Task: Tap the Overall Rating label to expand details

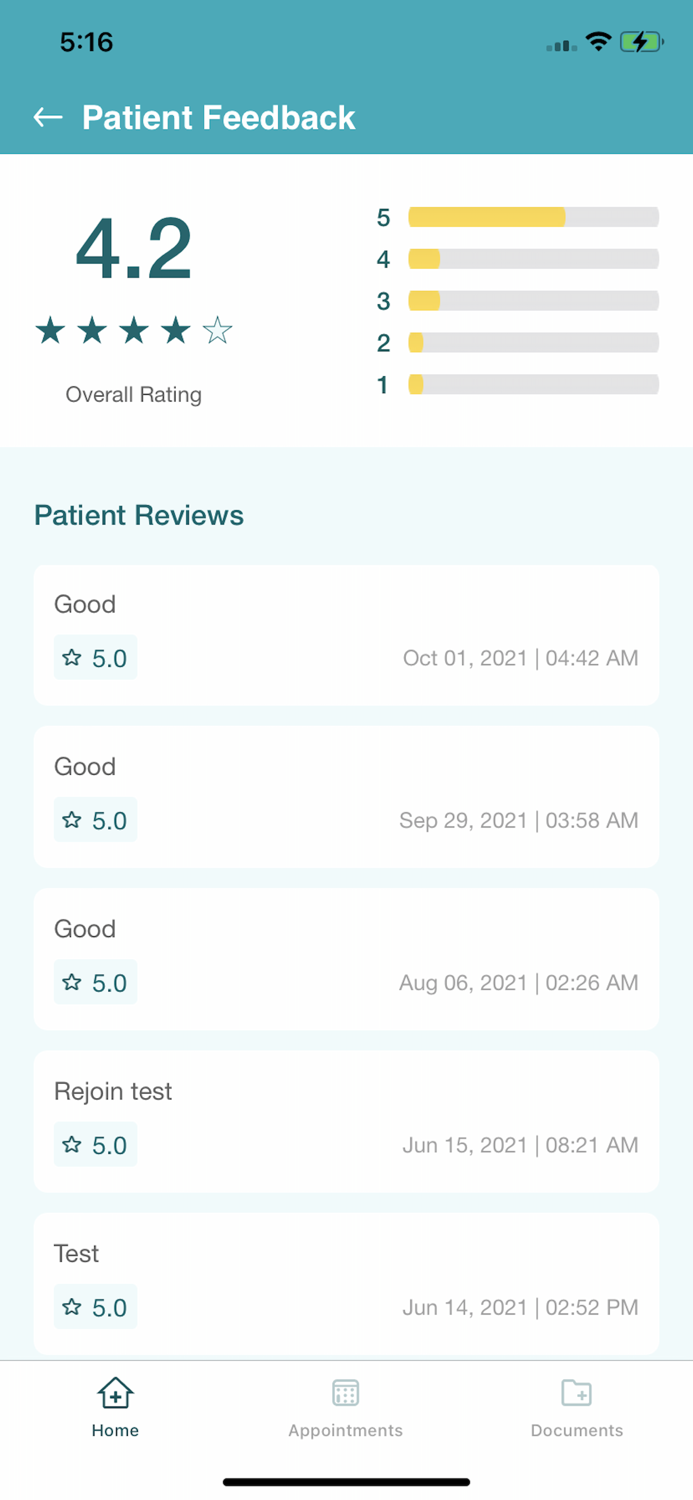Action: click(133, 394)
